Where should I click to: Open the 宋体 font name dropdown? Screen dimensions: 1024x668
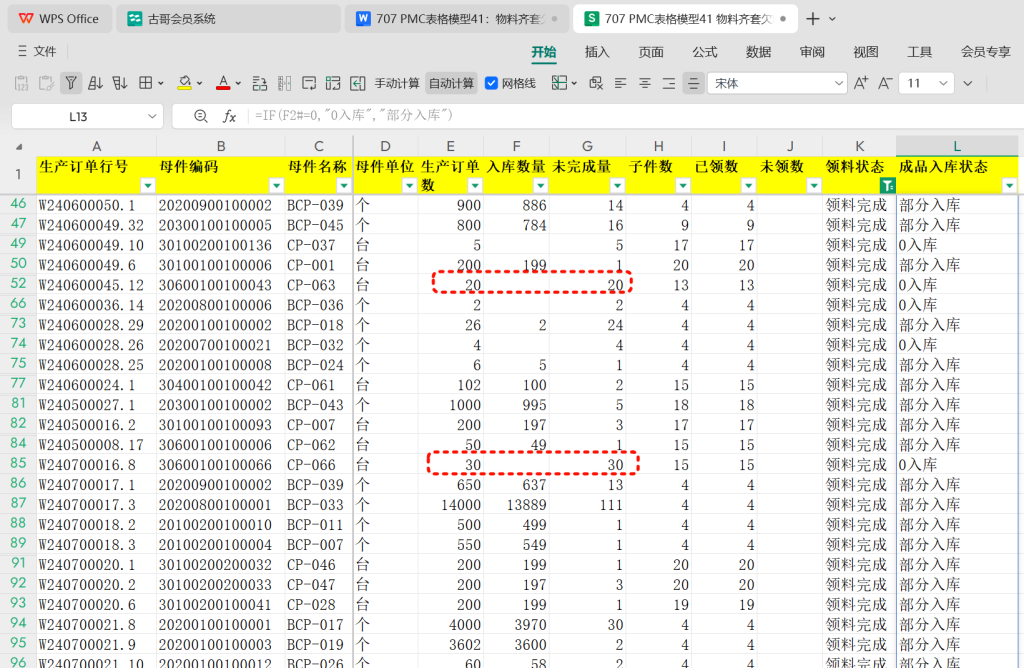coord(839,83)
